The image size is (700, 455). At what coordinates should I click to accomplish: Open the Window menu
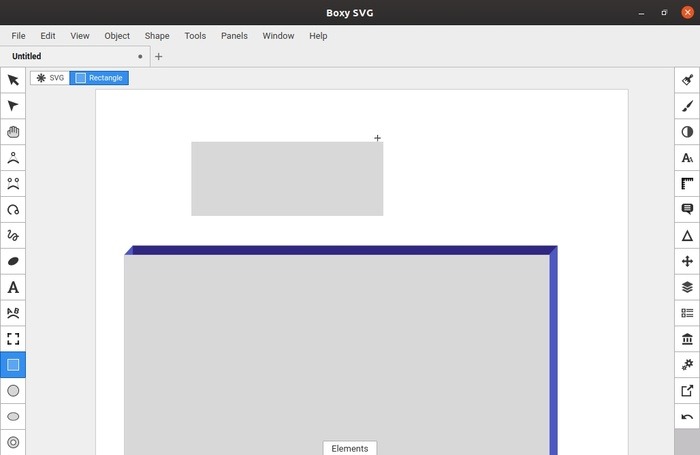[278, 36]
